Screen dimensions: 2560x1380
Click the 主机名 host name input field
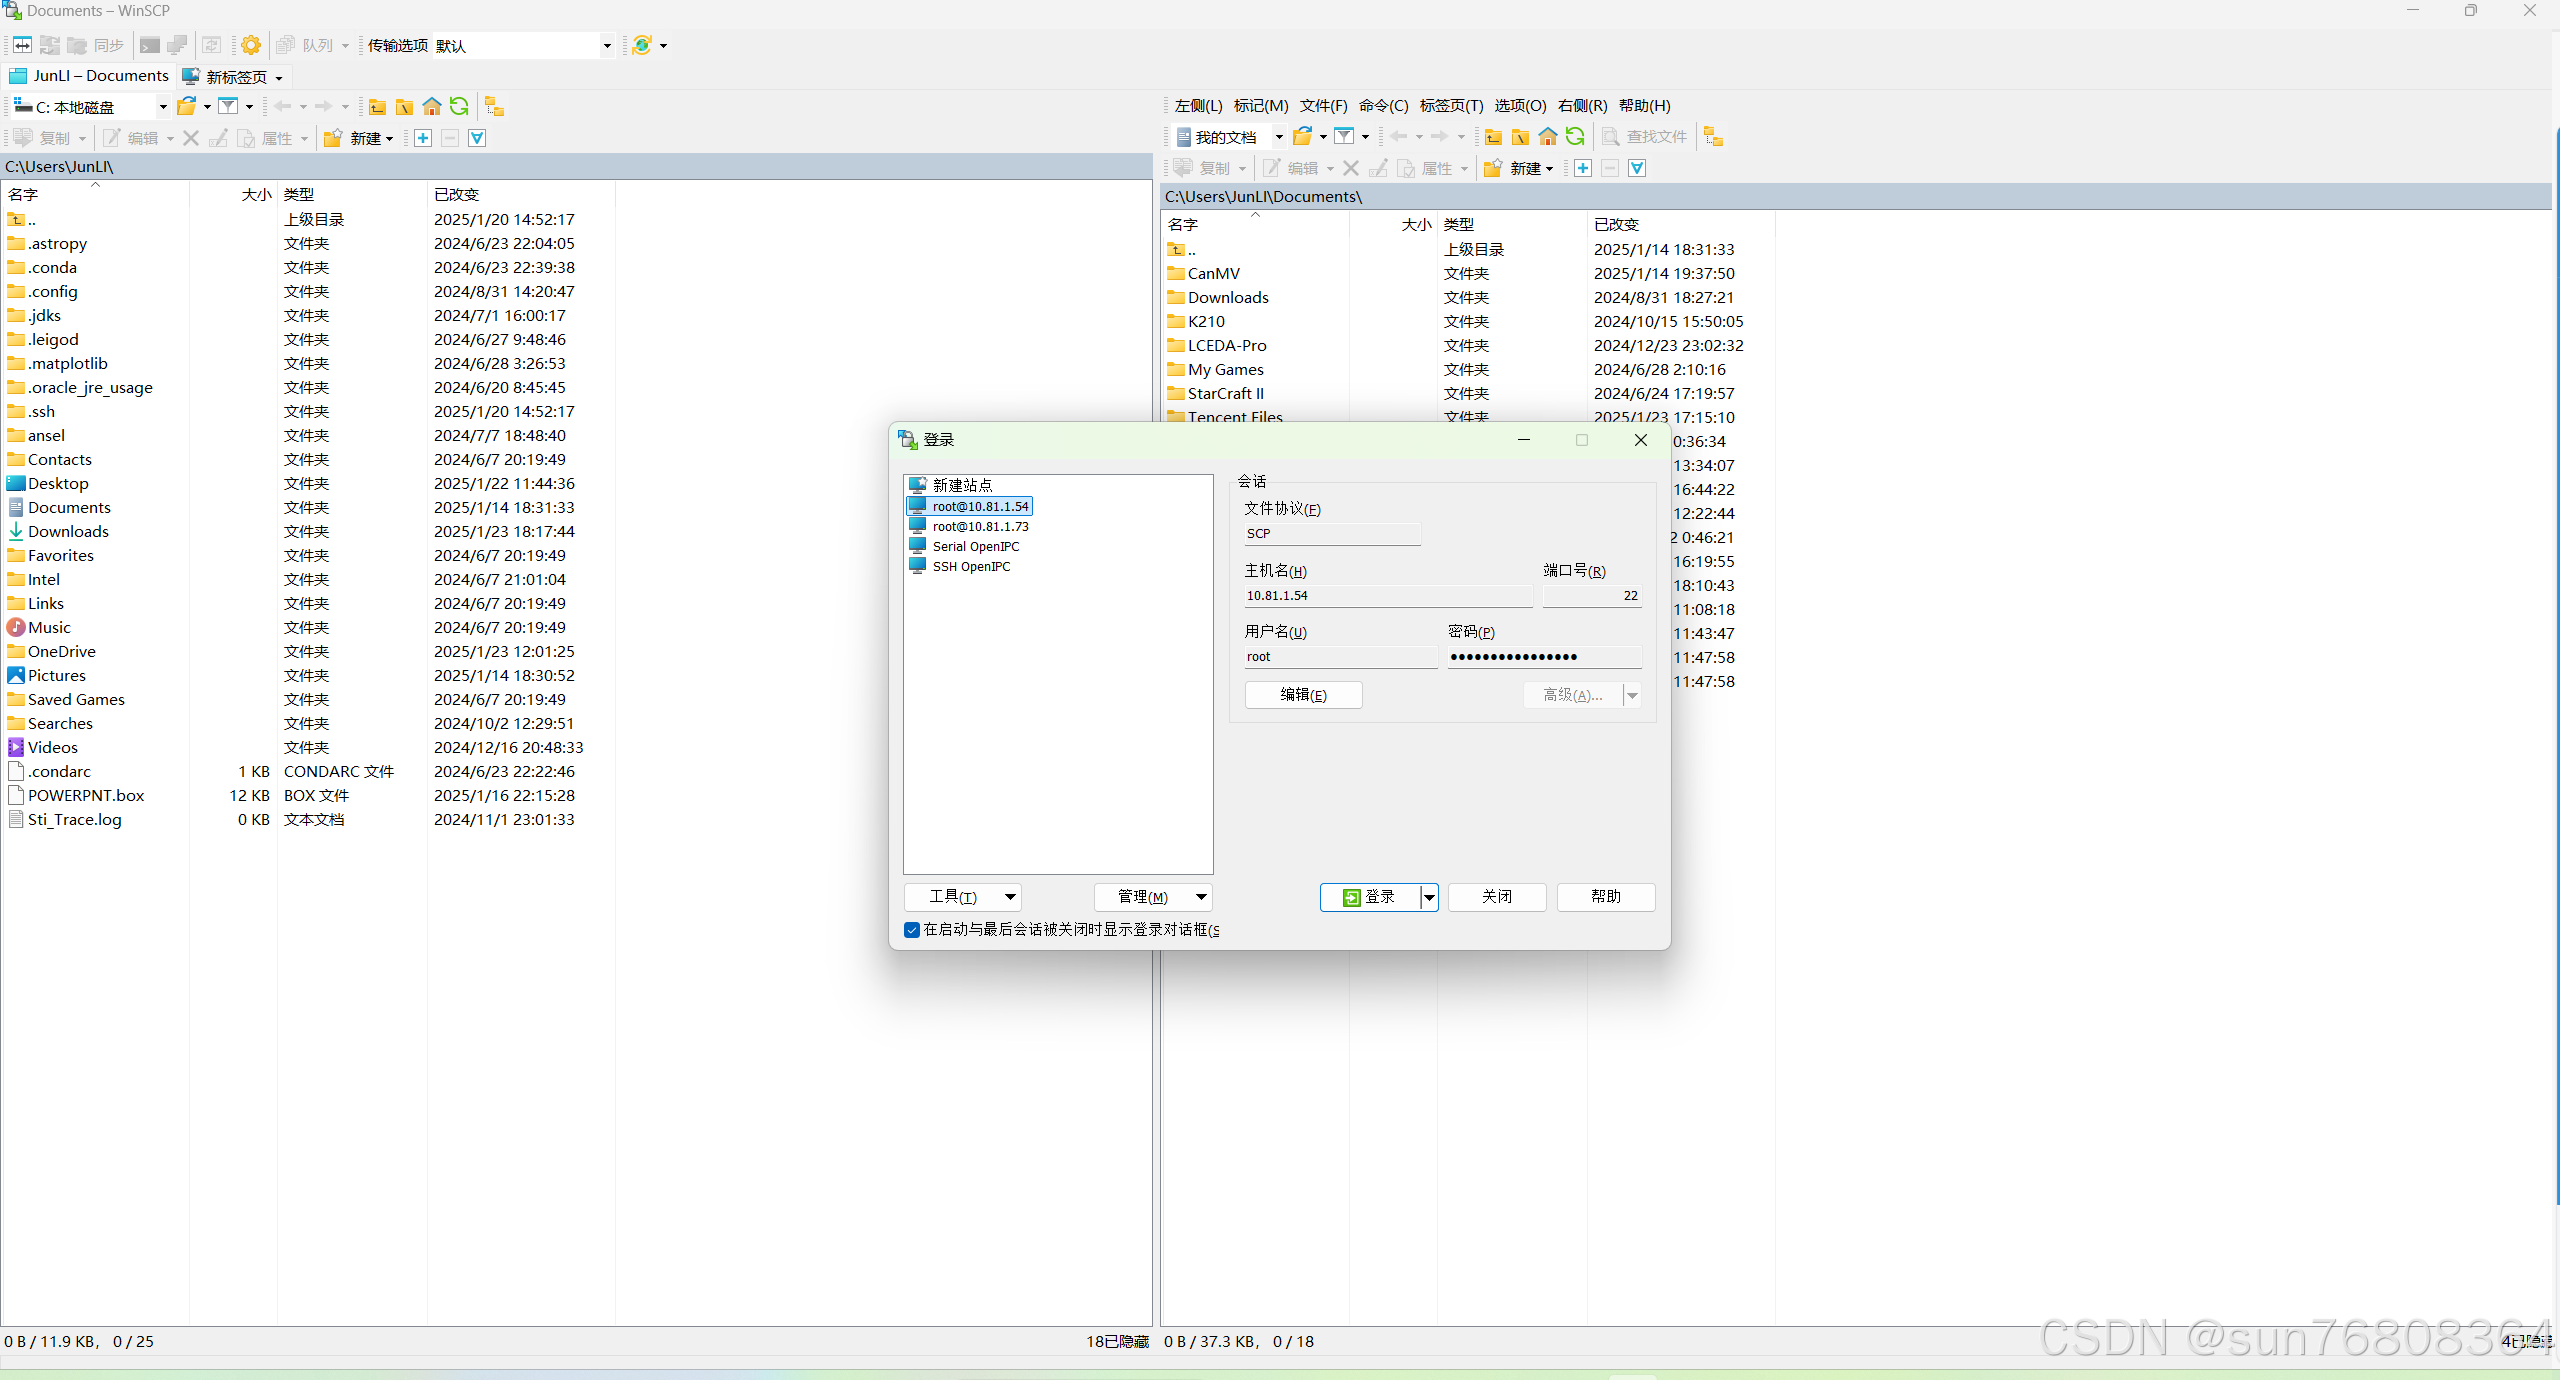[1387, 596]
